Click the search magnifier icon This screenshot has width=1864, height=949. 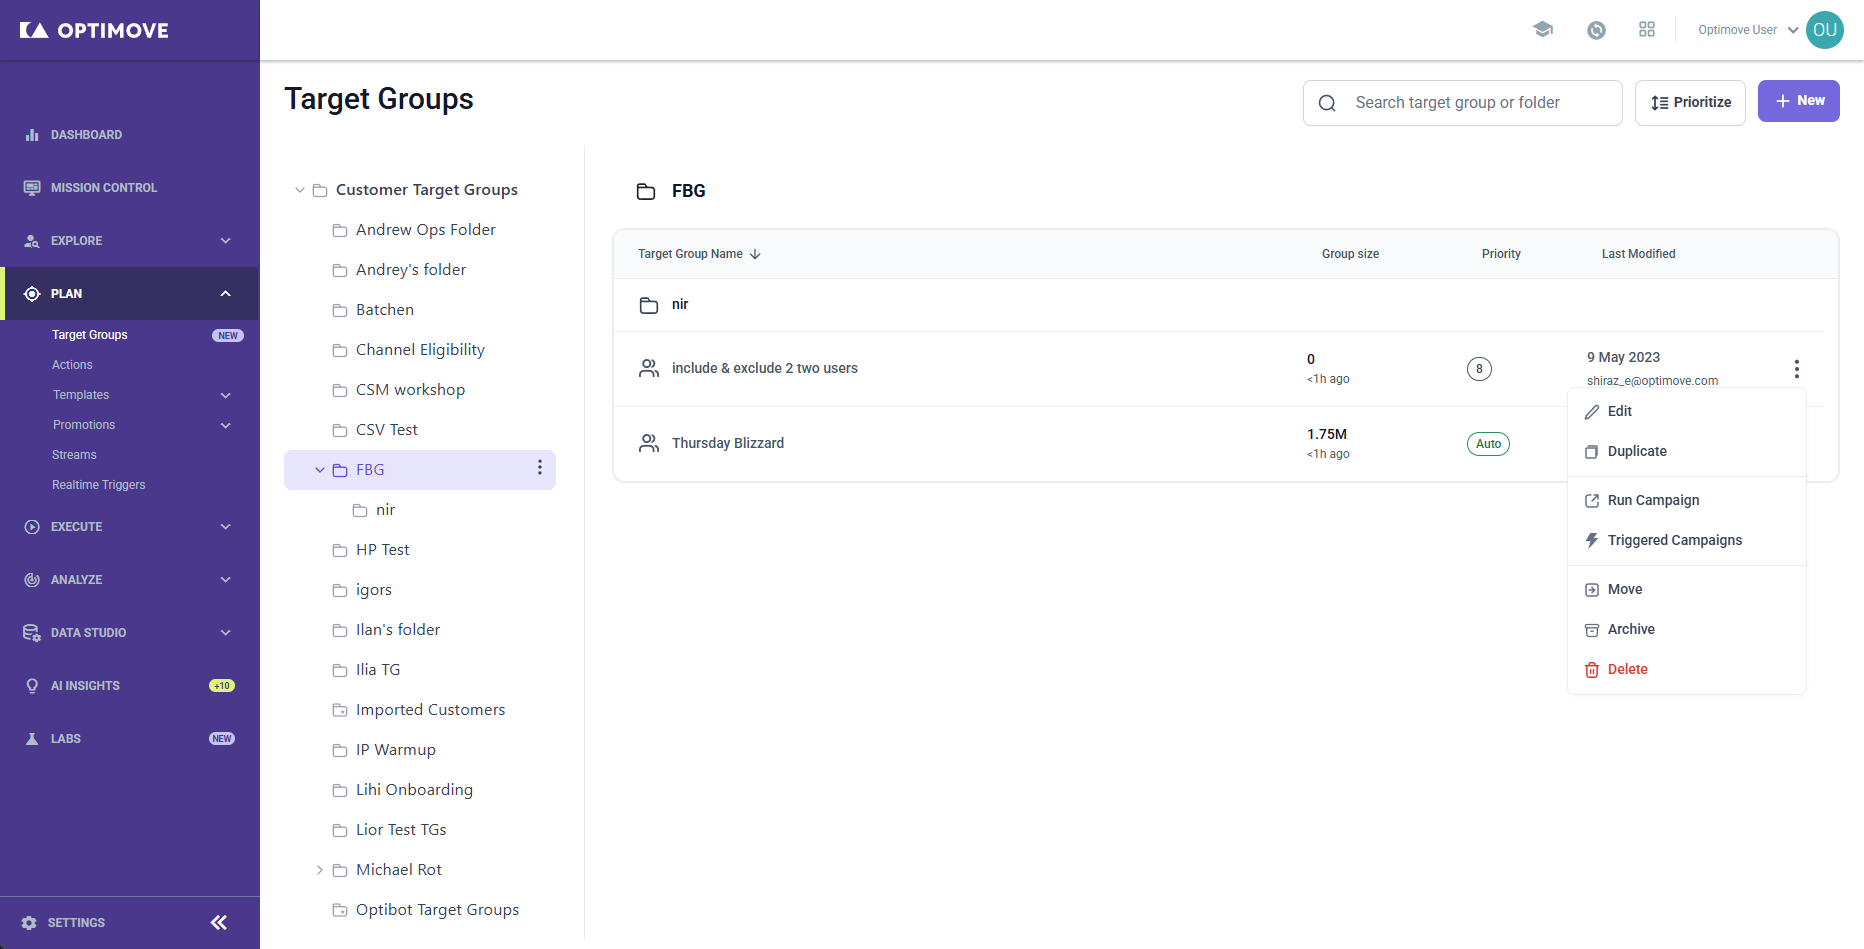tap(1327, 103)
